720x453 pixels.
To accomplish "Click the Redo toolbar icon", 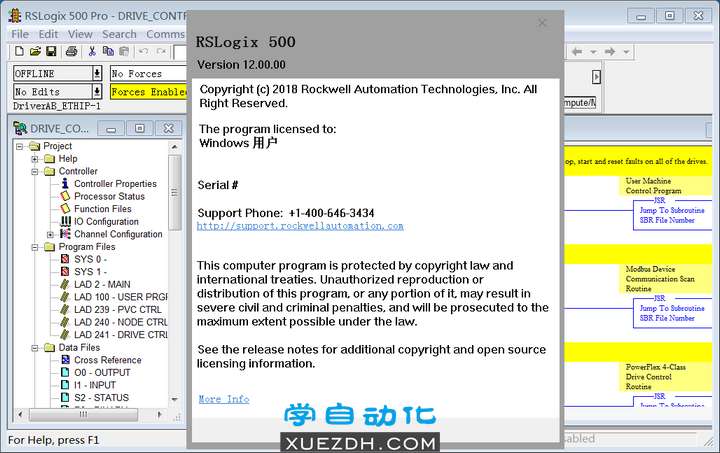I will point(161,51).
